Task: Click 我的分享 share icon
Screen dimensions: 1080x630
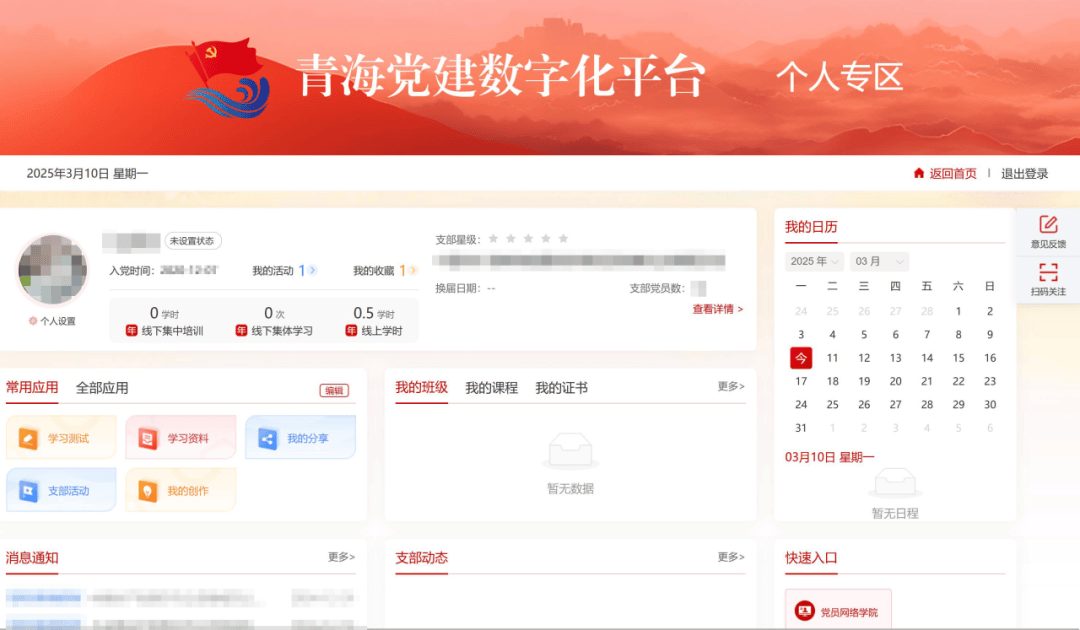Action: pyautogui.click(x=267, y=438)
